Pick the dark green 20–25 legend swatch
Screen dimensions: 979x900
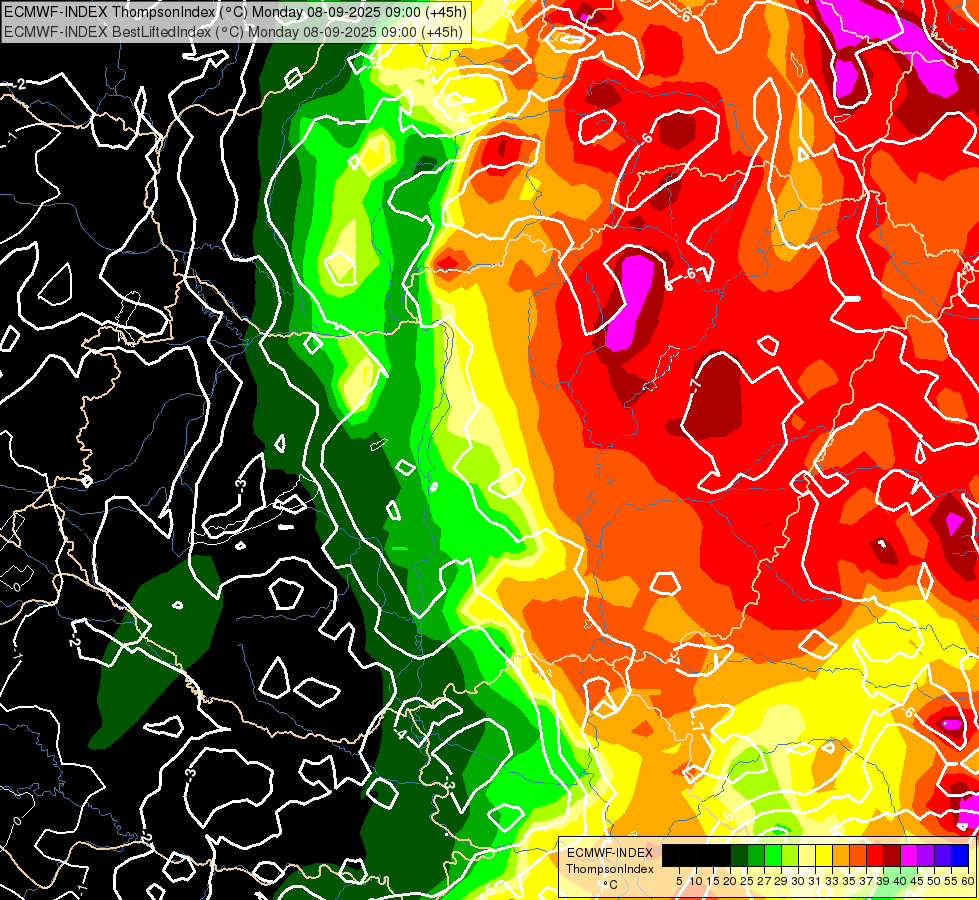click(739, 856)
